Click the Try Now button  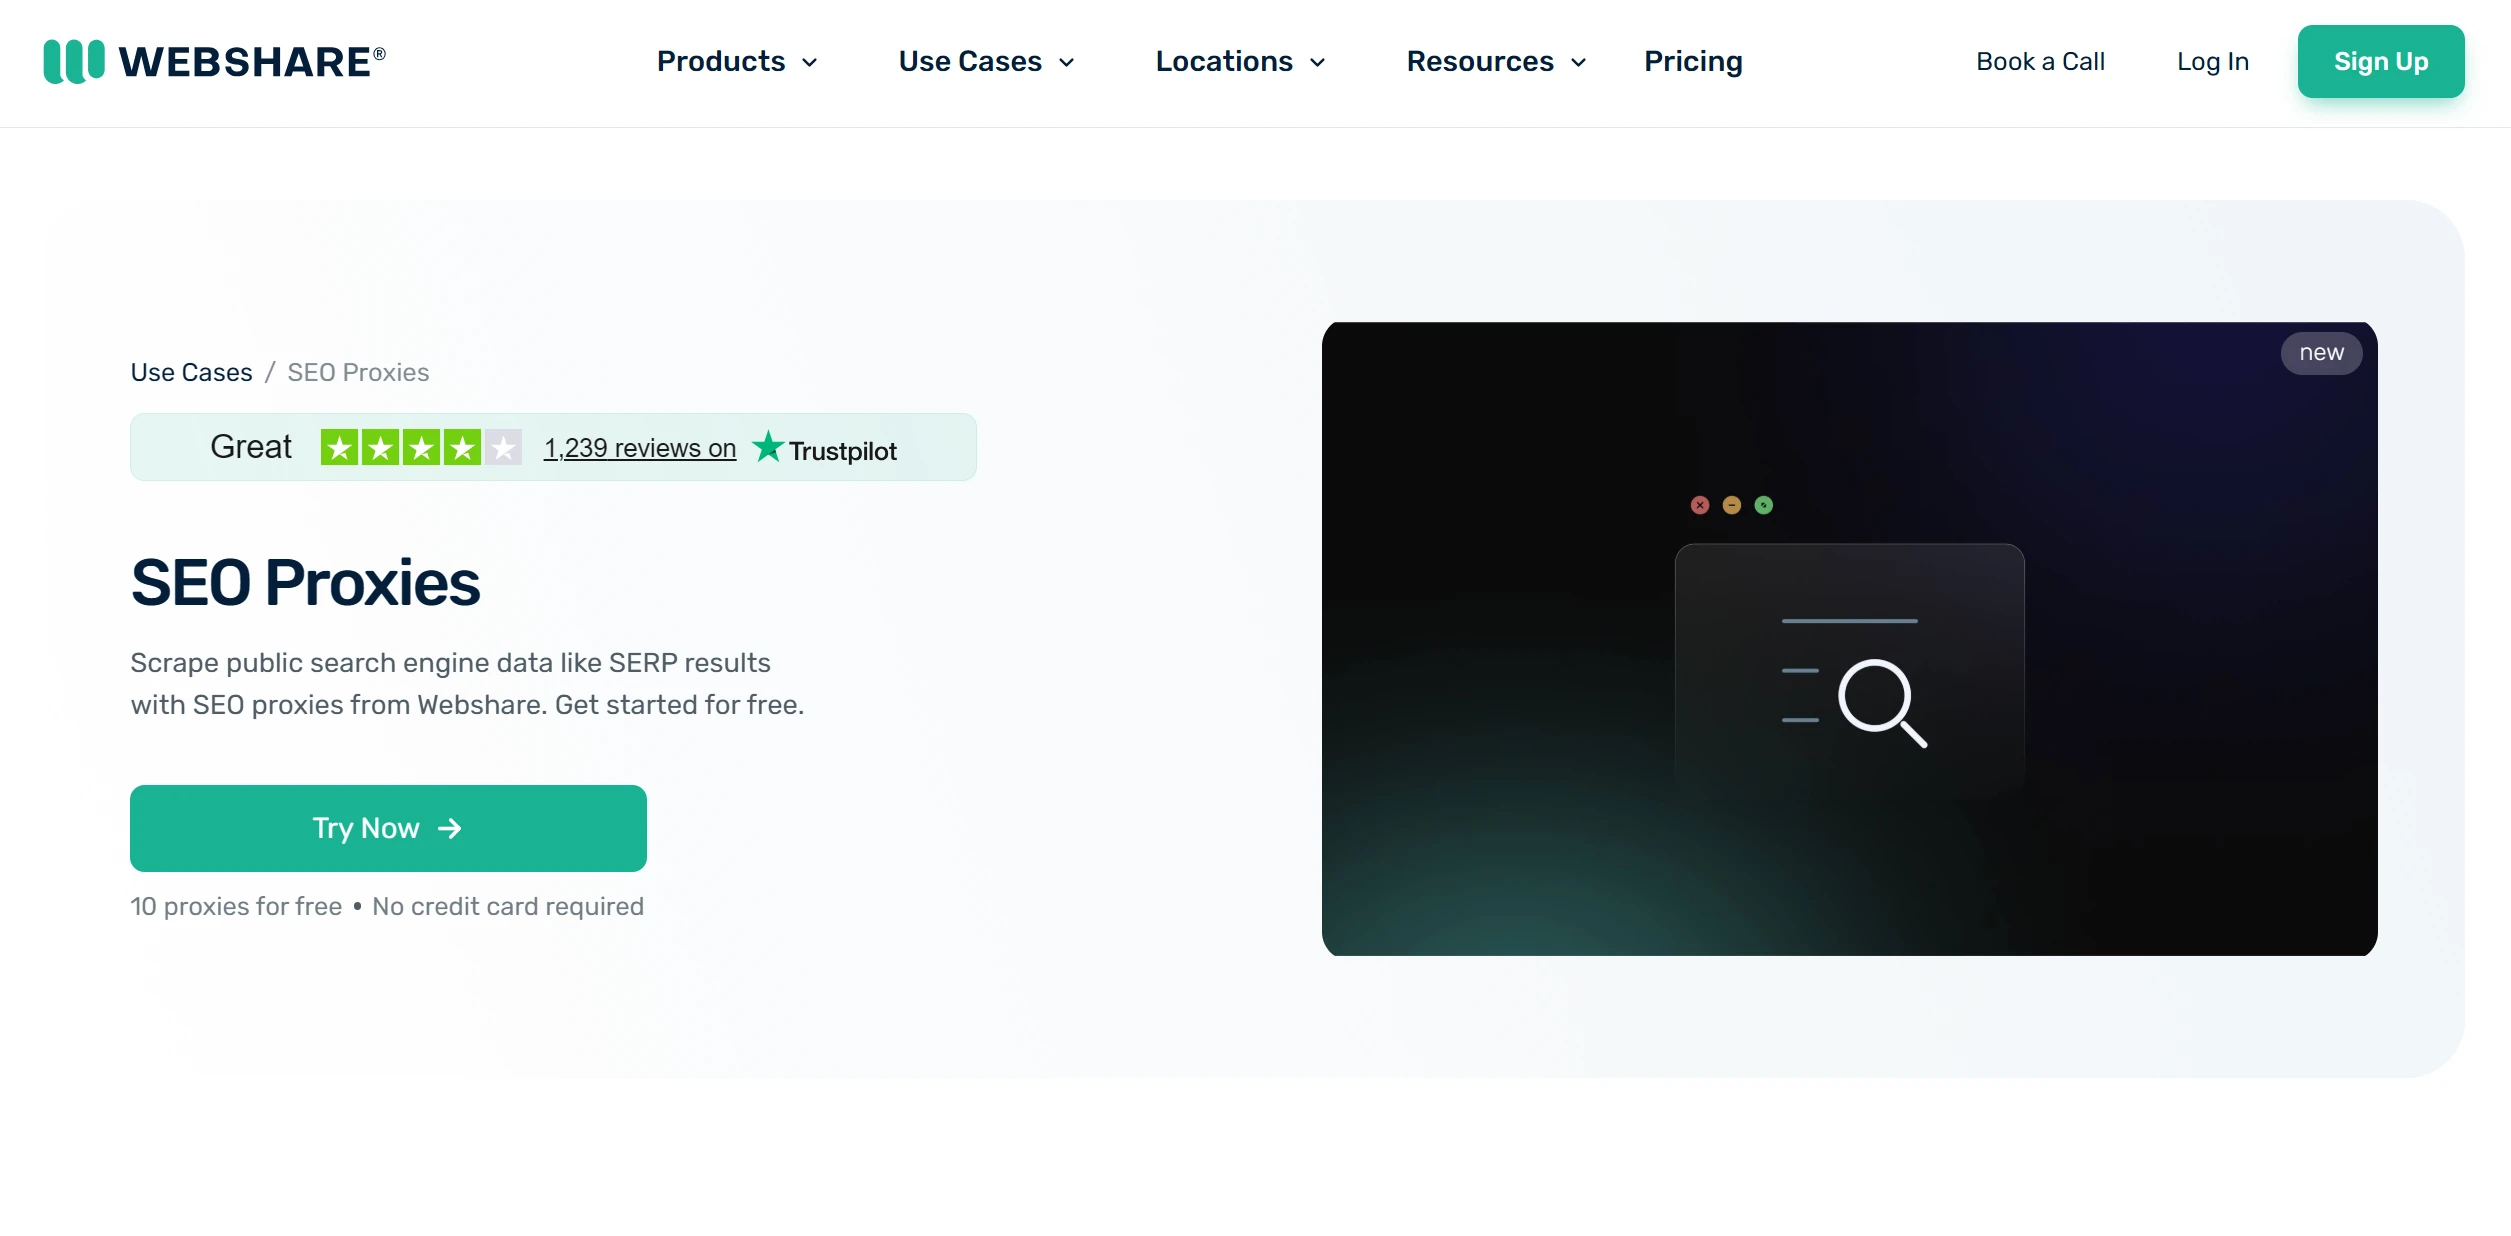coord(388,828)
